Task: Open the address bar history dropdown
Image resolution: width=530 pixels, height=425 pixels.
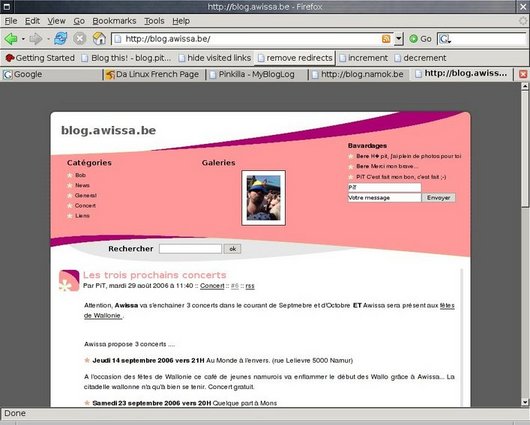Action: (399, 39)
